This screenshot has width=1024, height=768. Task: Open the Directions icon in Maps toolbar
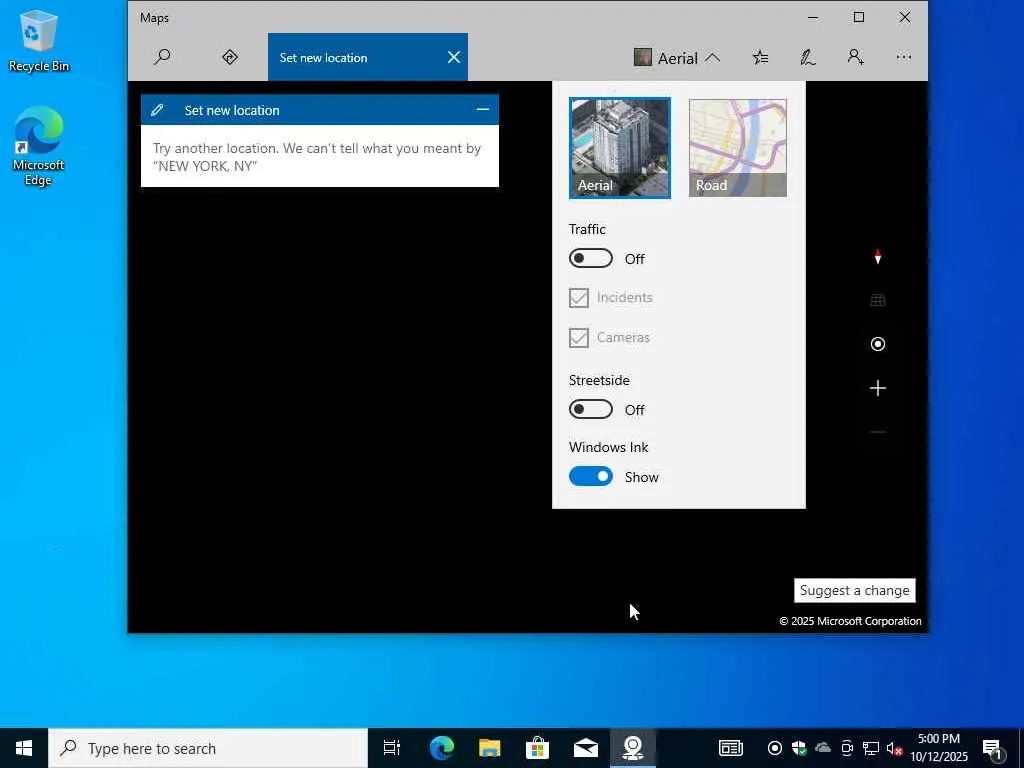pos(230,57)
